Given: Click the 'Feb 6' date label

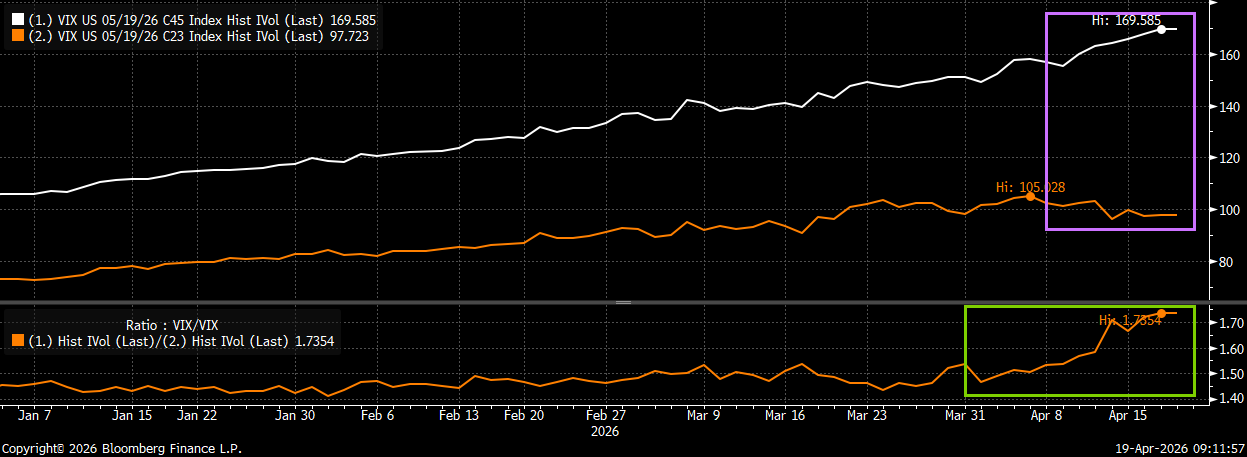Looking at the screenshot, I should (x=377, y=415).
